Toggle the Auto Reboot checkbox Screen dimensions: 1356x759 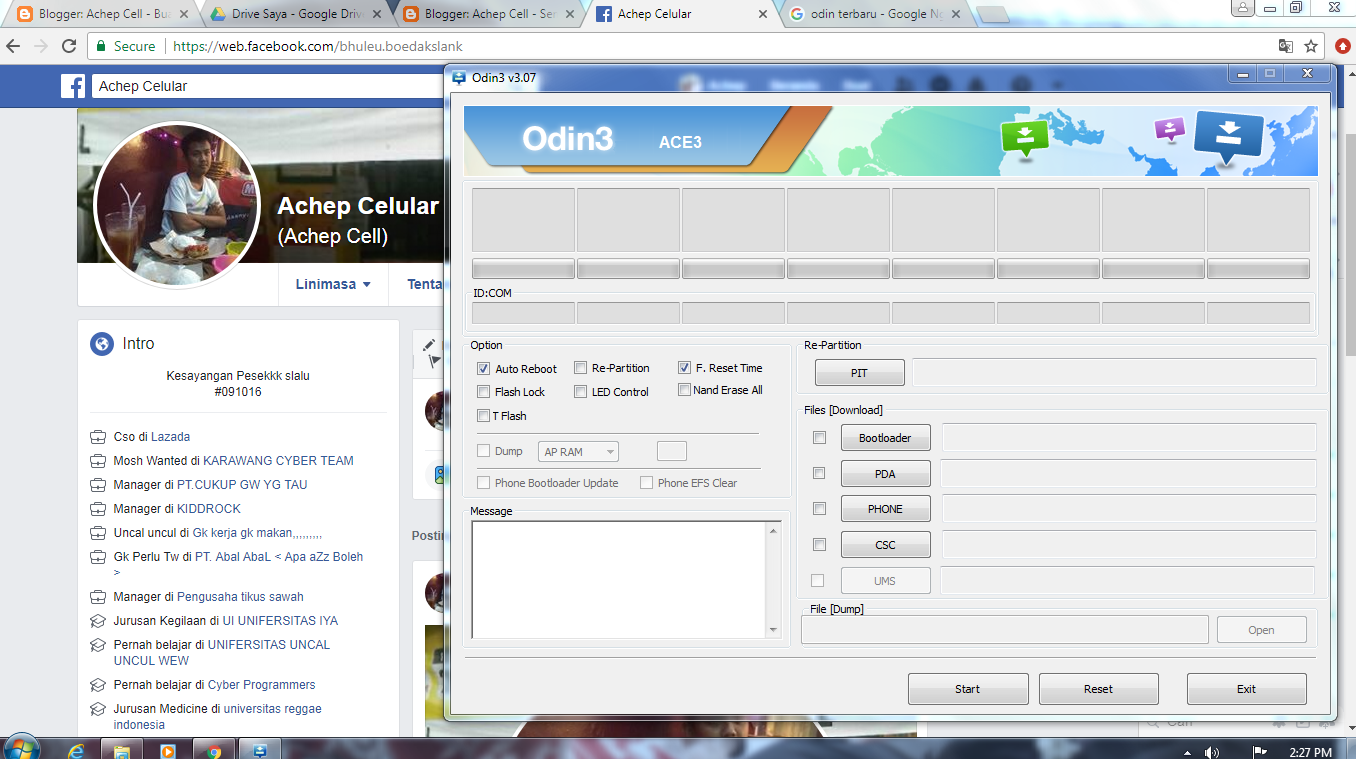[x=484, y=369]
